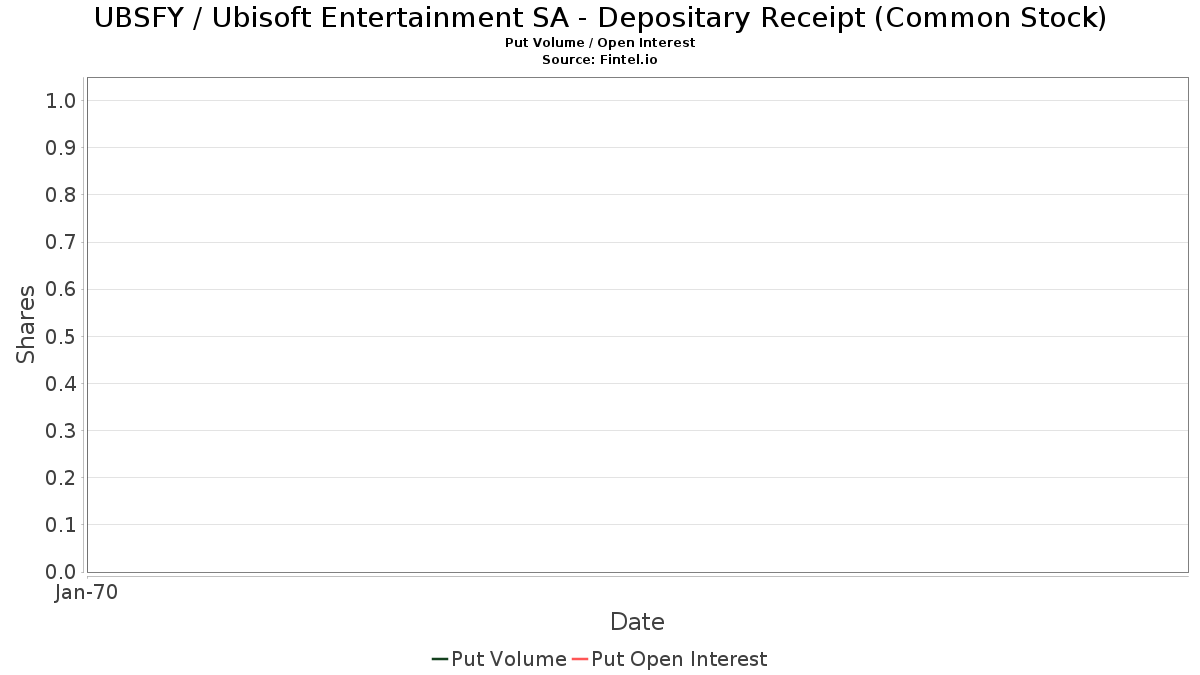Screen dimensions: 1200x675
Task: Toggle the Put Open Interest legend entry
Action: (678, 659)
